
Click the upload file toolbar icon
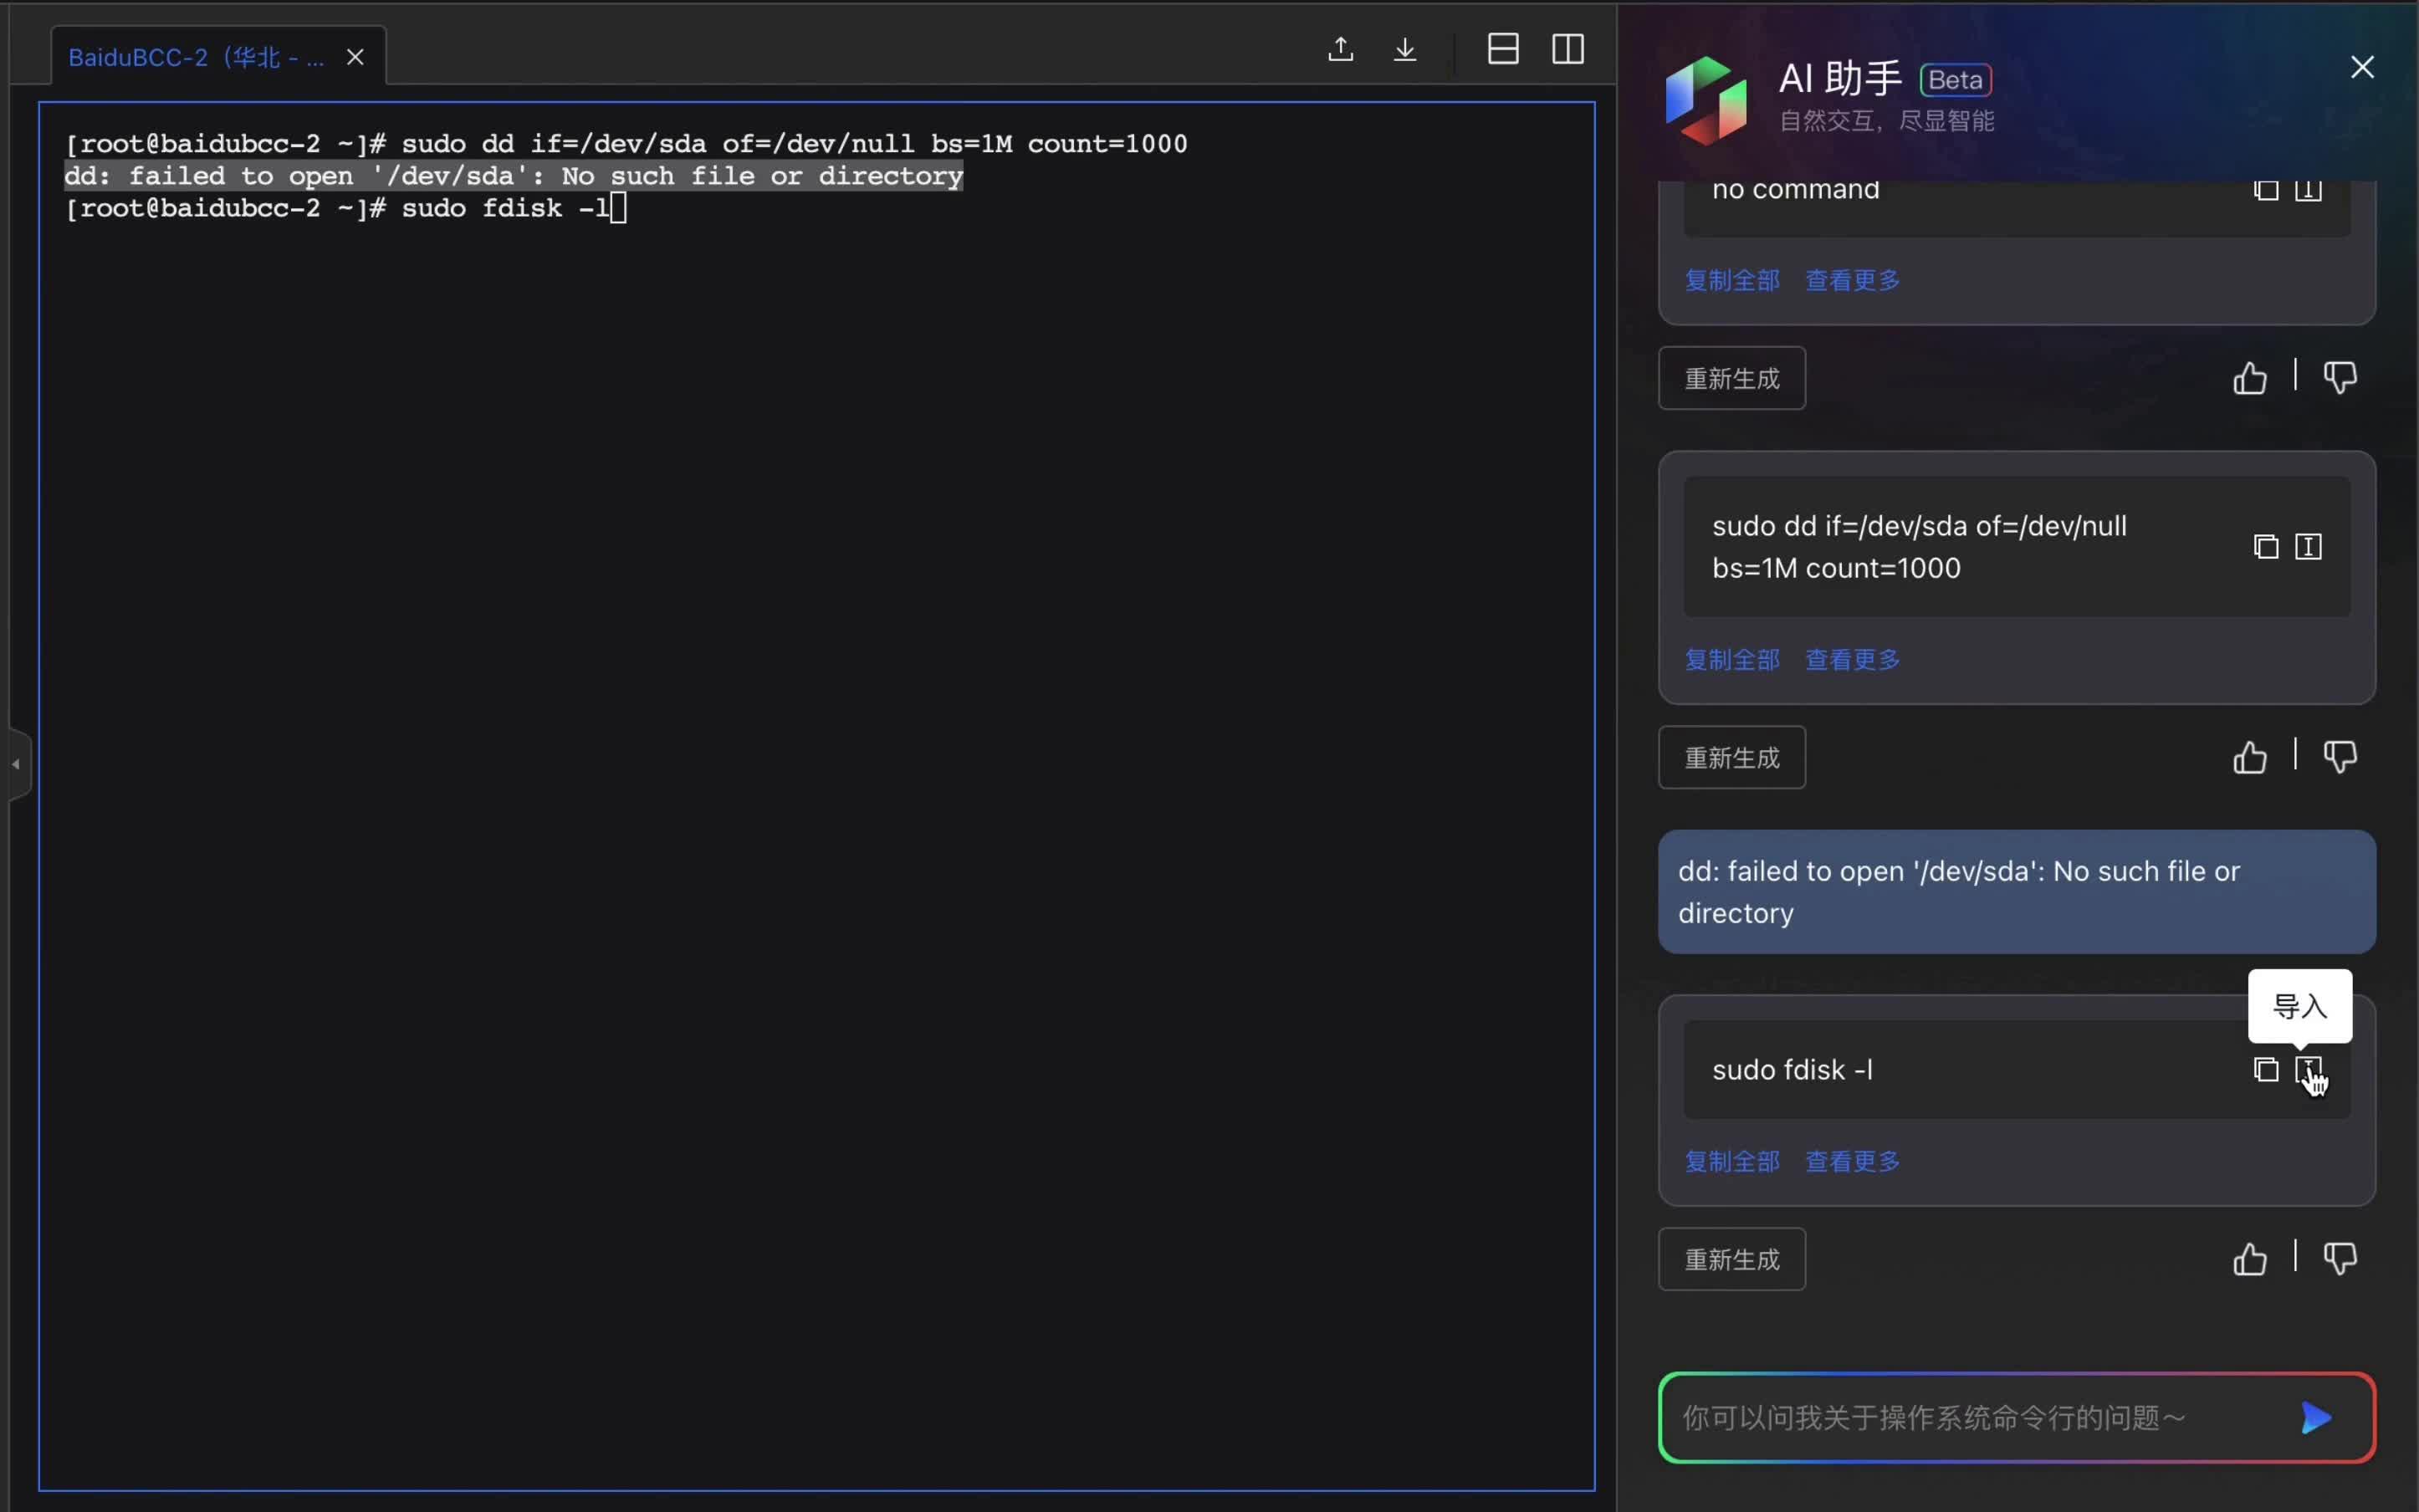[1339, 48]
